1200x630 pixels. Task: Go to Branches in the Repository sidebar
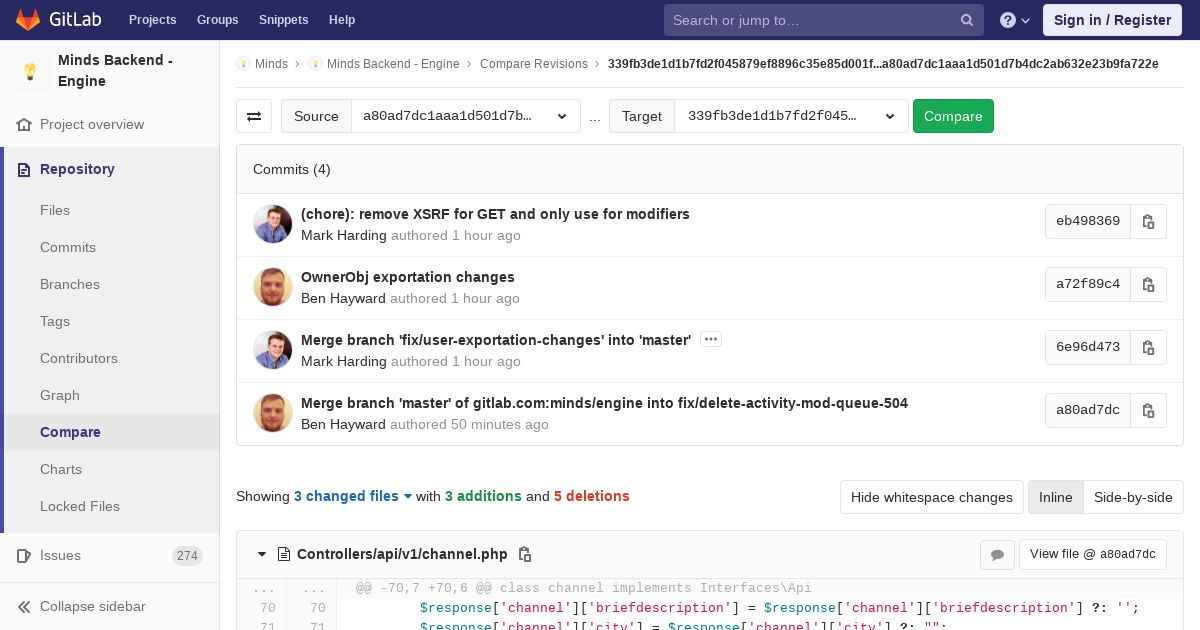(x=70, y=284)
